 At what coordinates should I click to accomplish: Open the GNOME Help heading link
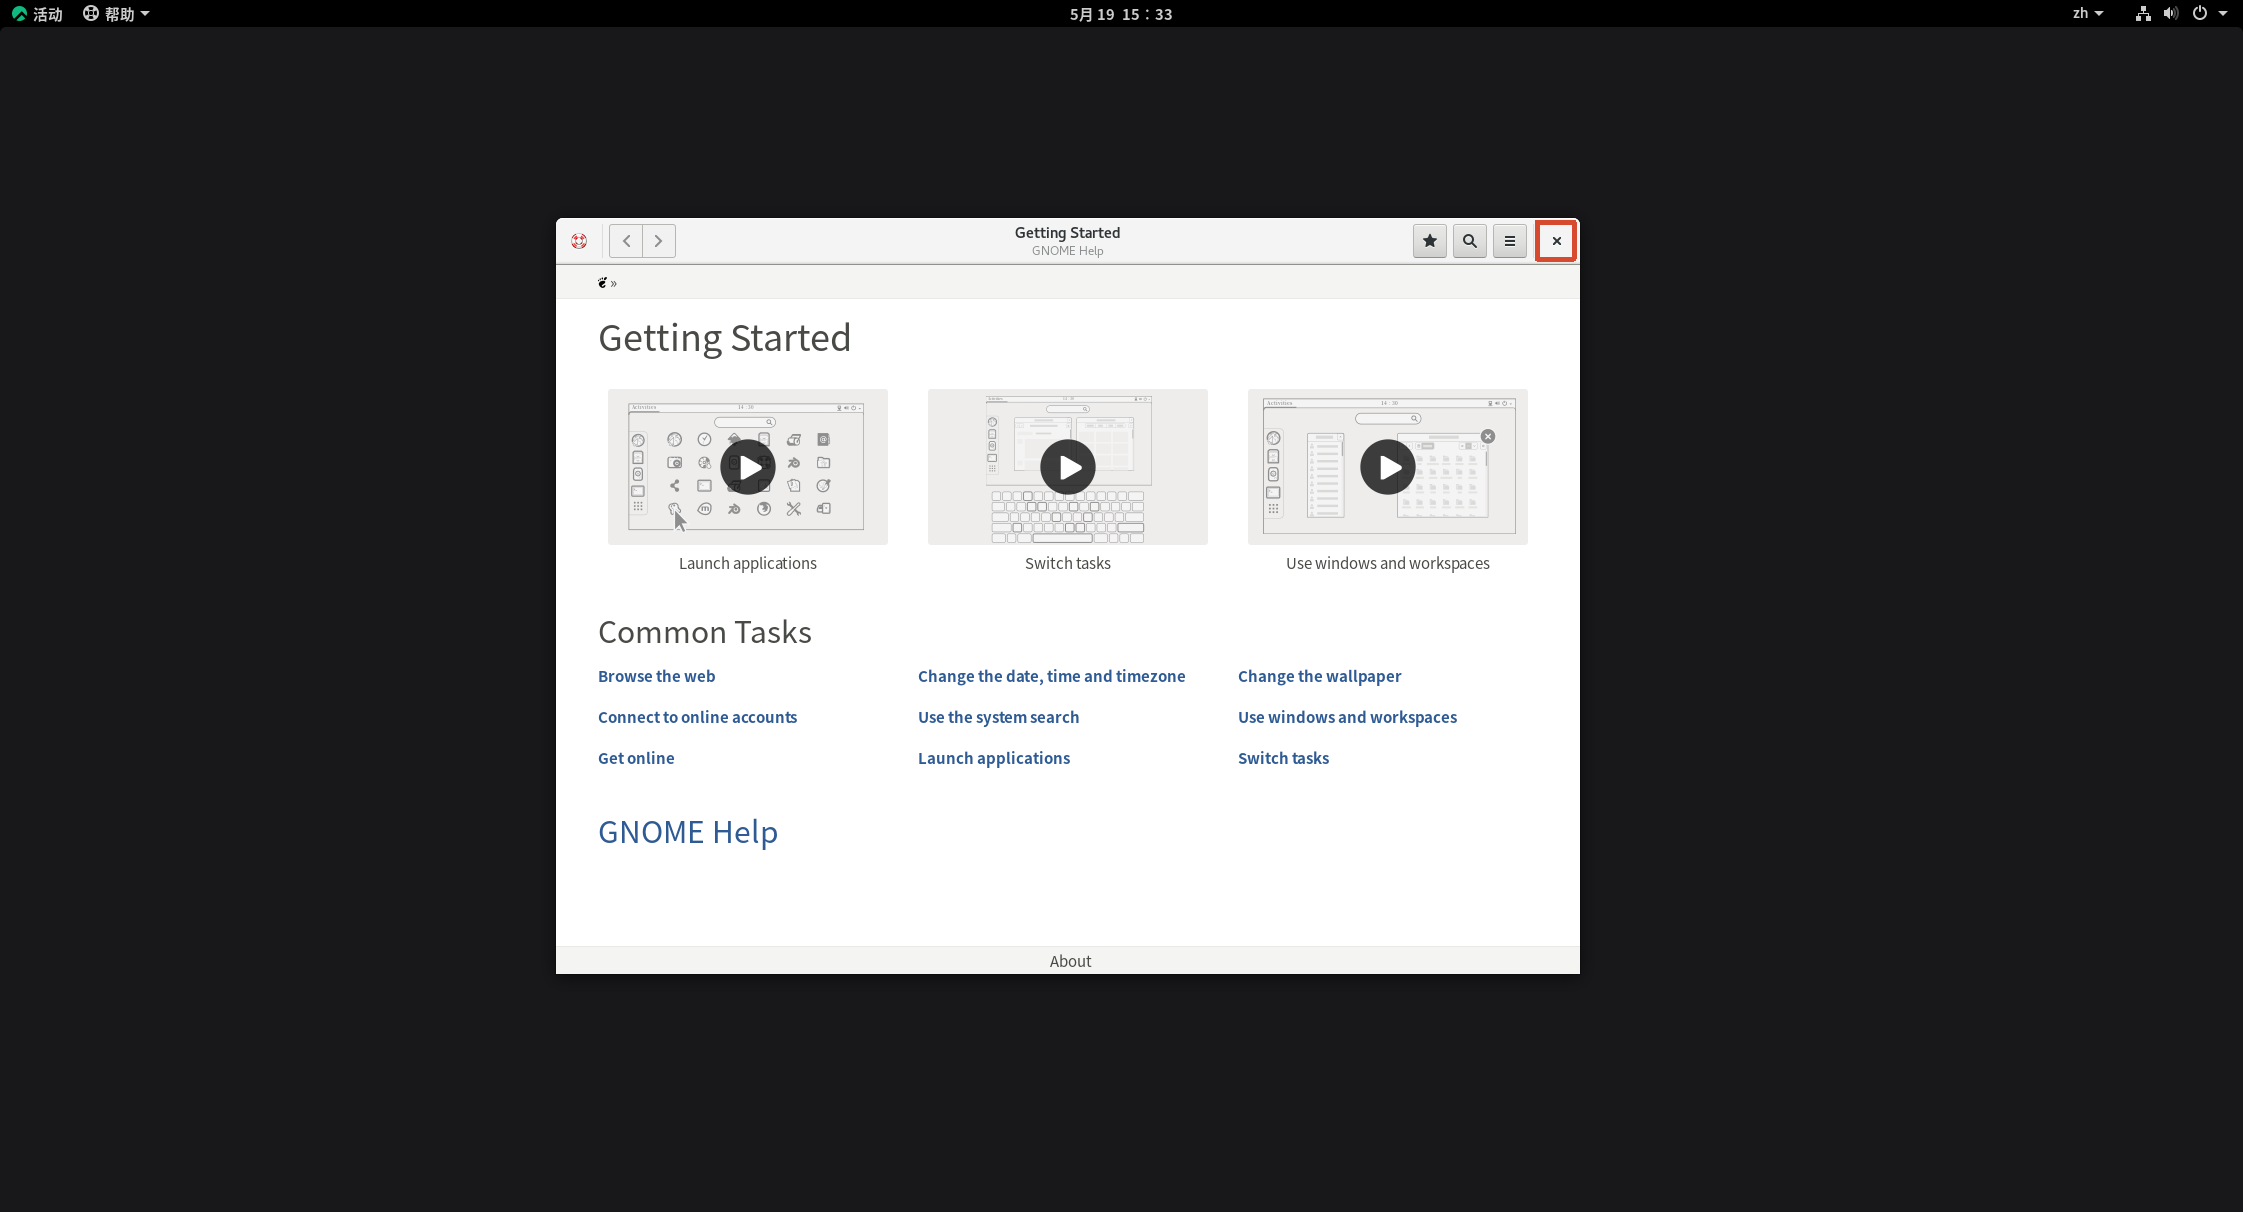pos(688,832)
